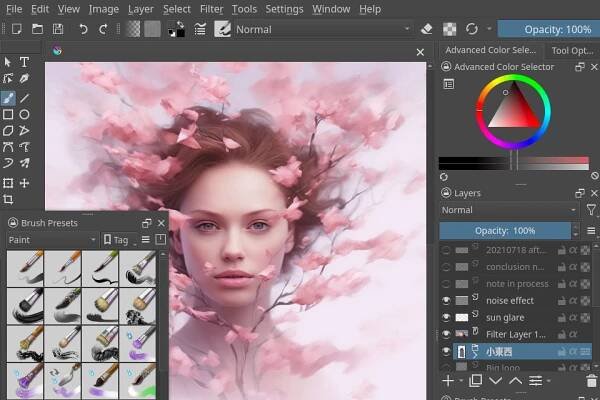Switch to the Tool Options tab
The height and width of the screenshot is (400, 600).
[573, 50]
